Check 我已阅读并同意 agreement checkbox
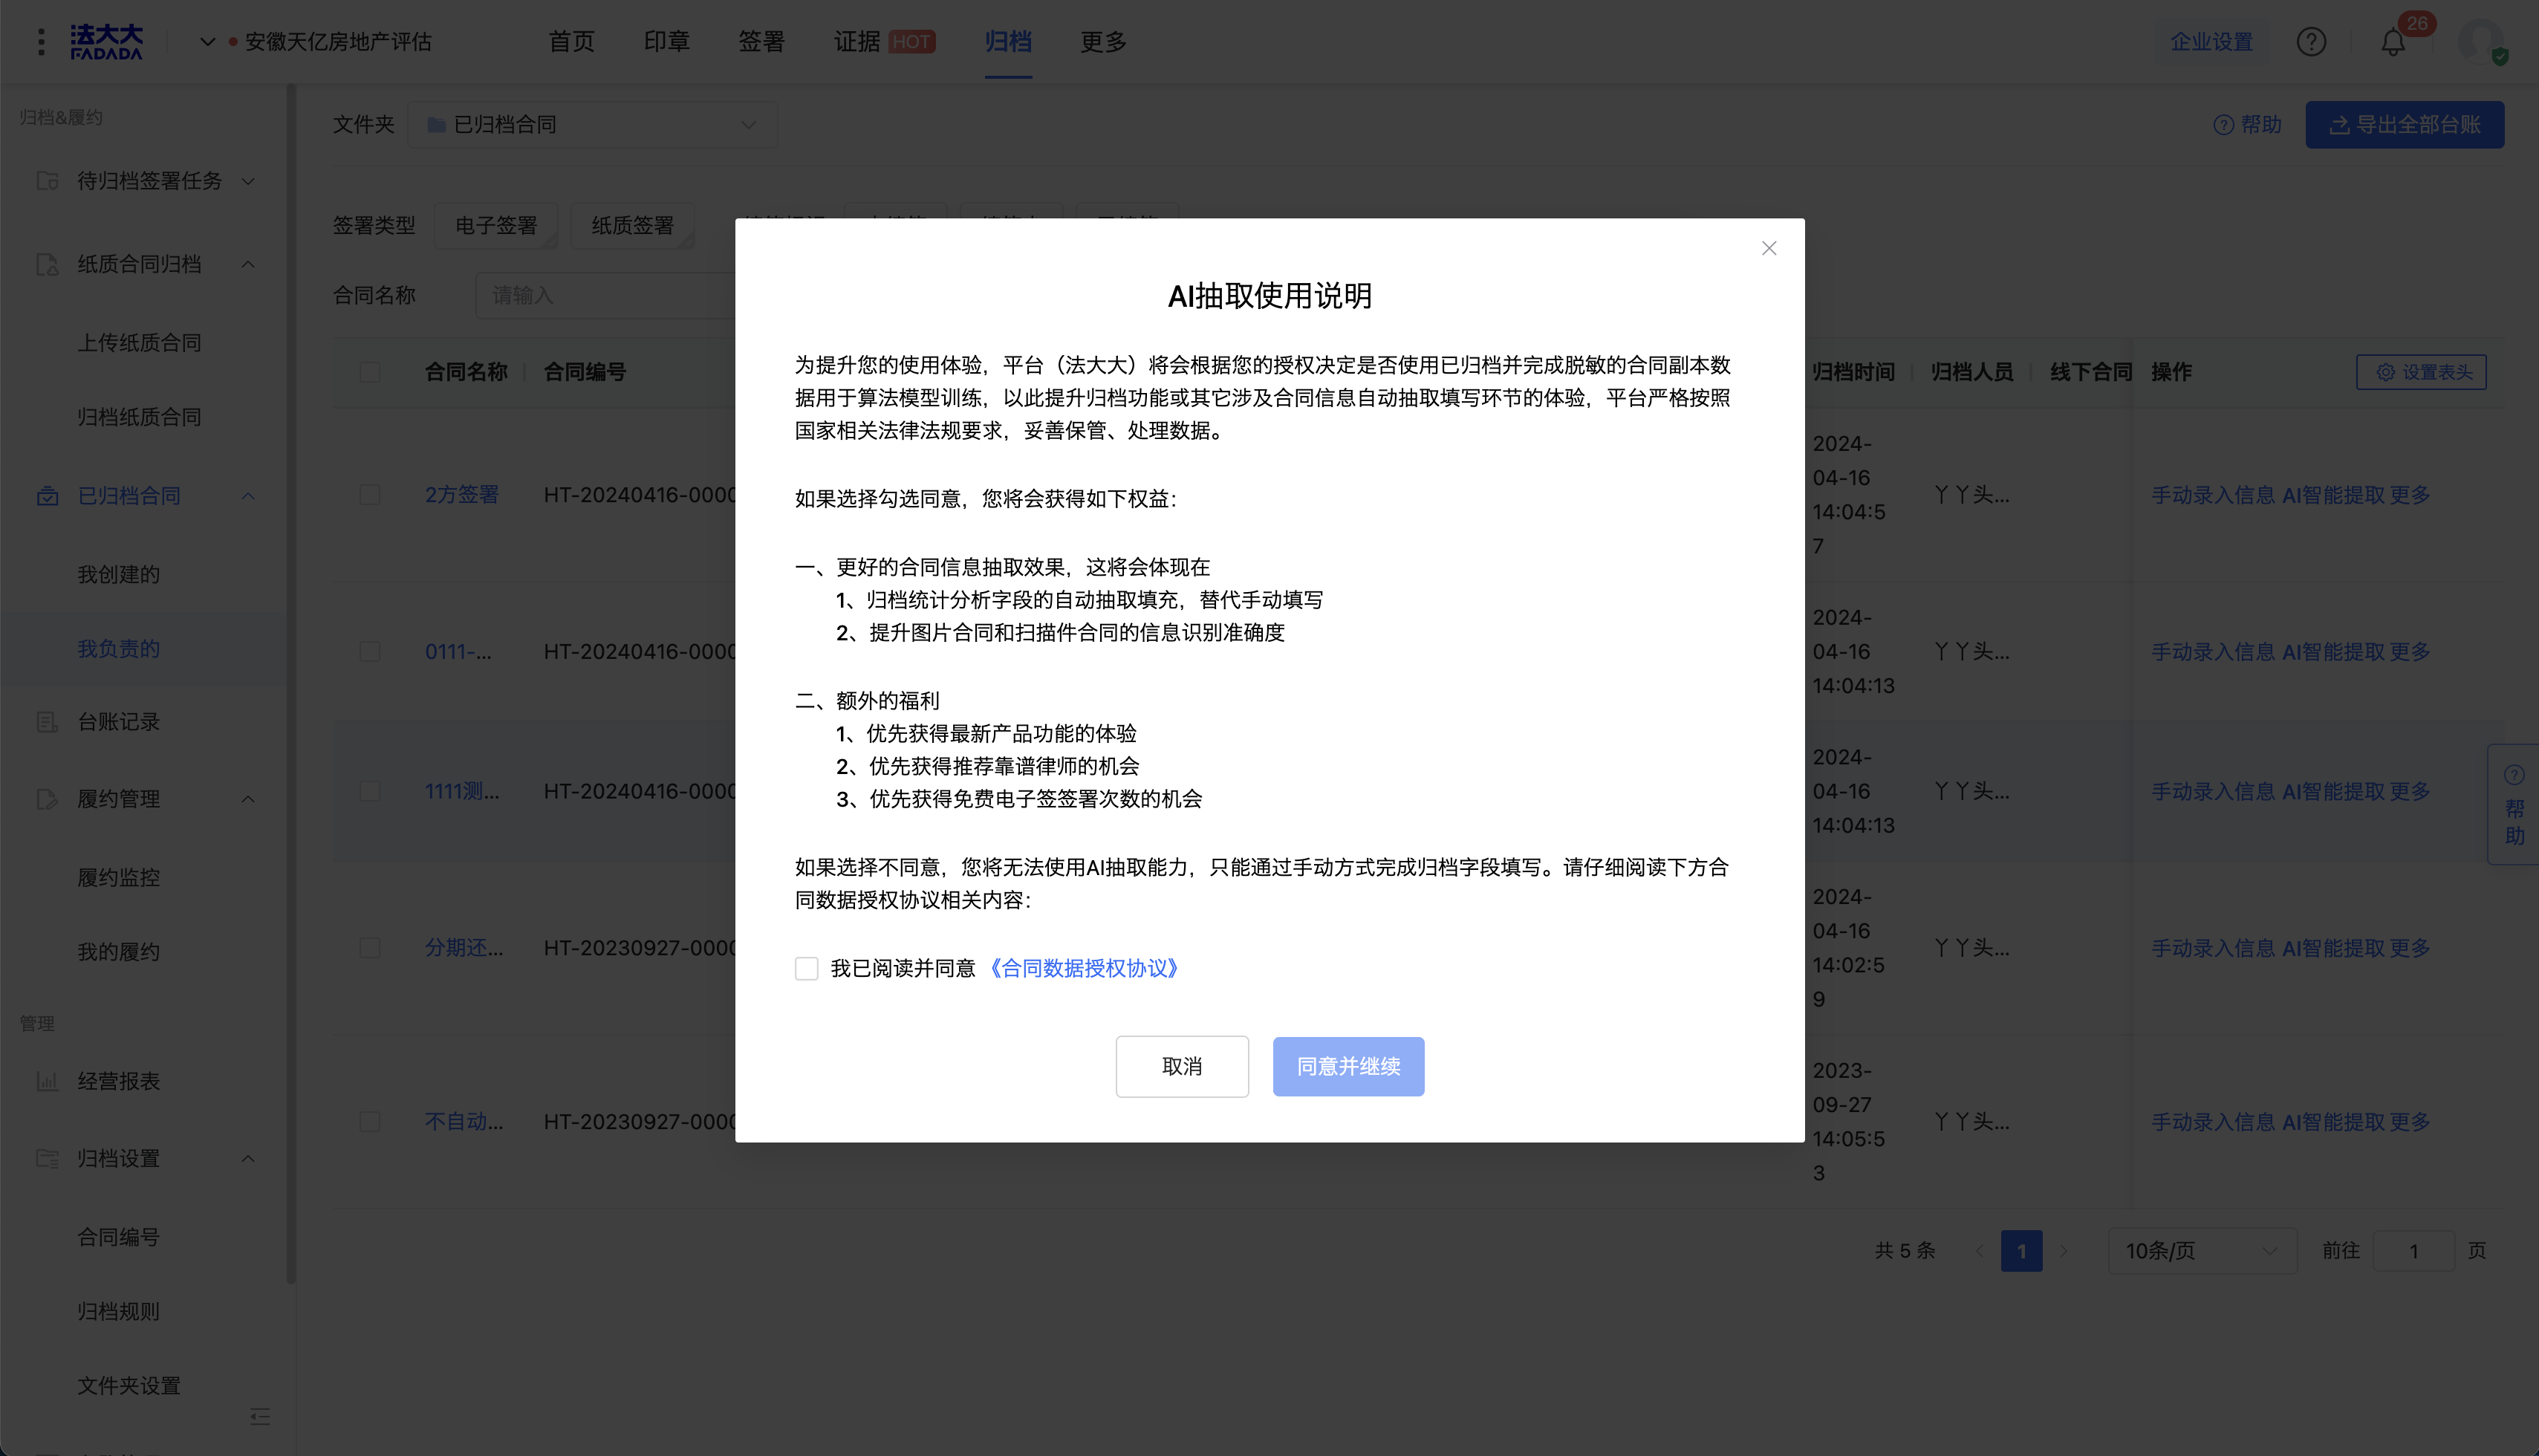 pyautogui.click(x=806, y=968)
